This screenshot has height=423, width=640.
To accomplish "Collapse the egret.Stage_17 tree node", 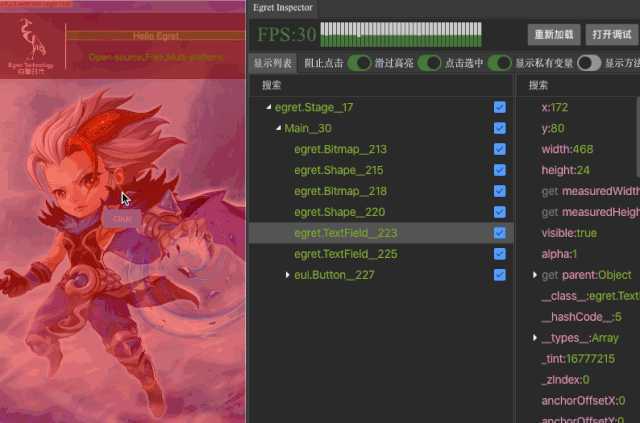I will point(268,107).
